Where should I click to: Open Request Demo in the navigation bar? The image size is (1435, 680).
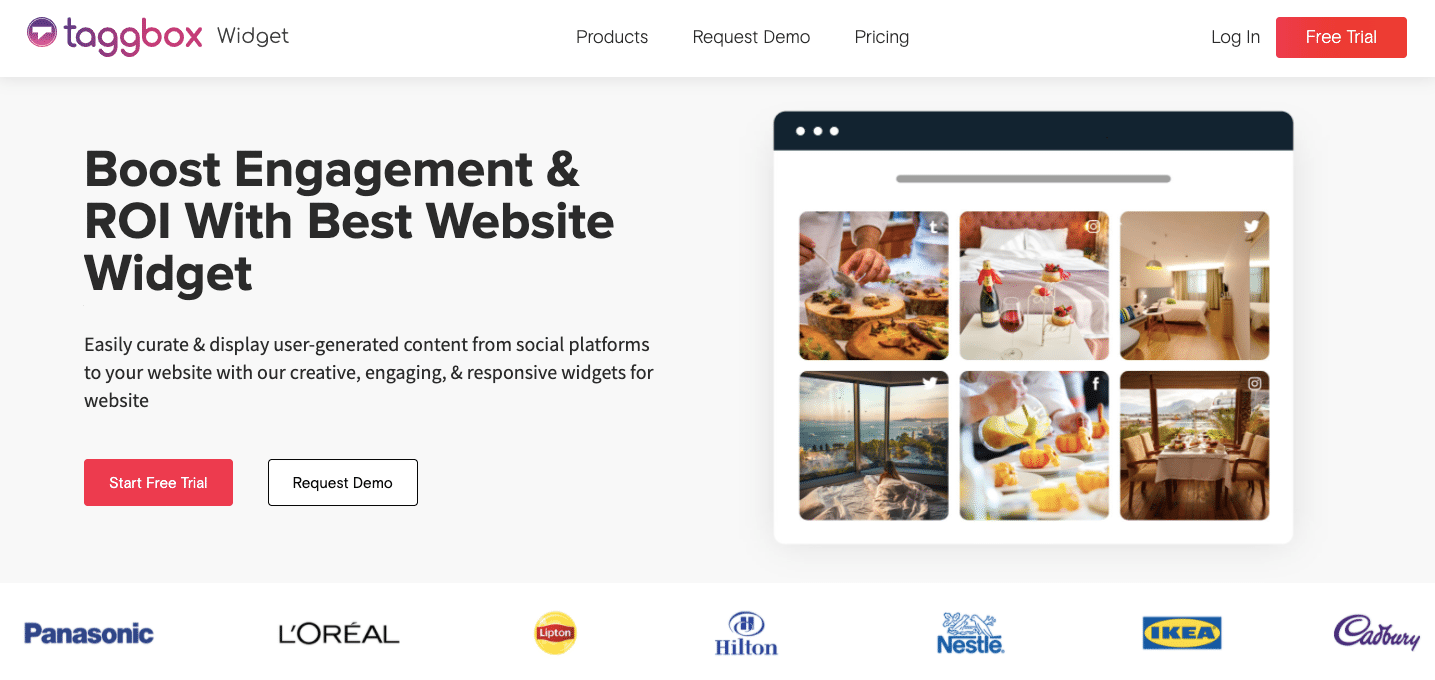pos(751,37)
